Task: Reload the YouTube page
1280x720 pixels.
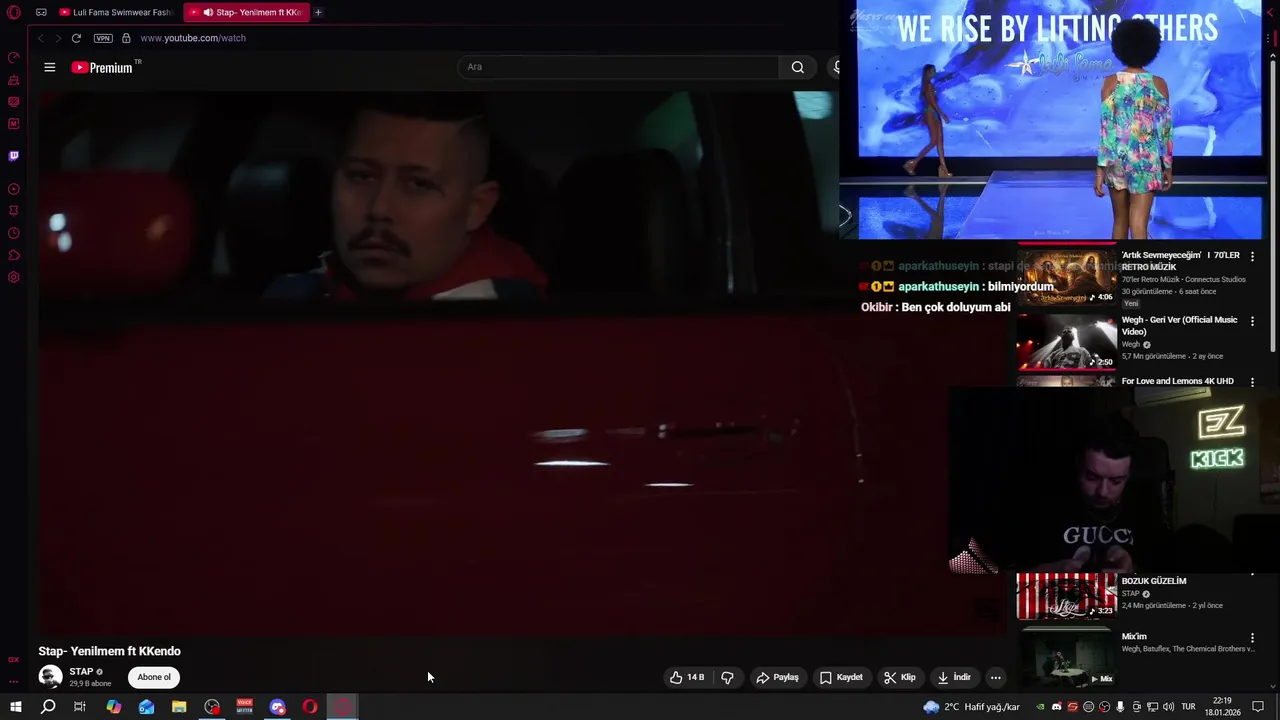Action: [76, 38]
